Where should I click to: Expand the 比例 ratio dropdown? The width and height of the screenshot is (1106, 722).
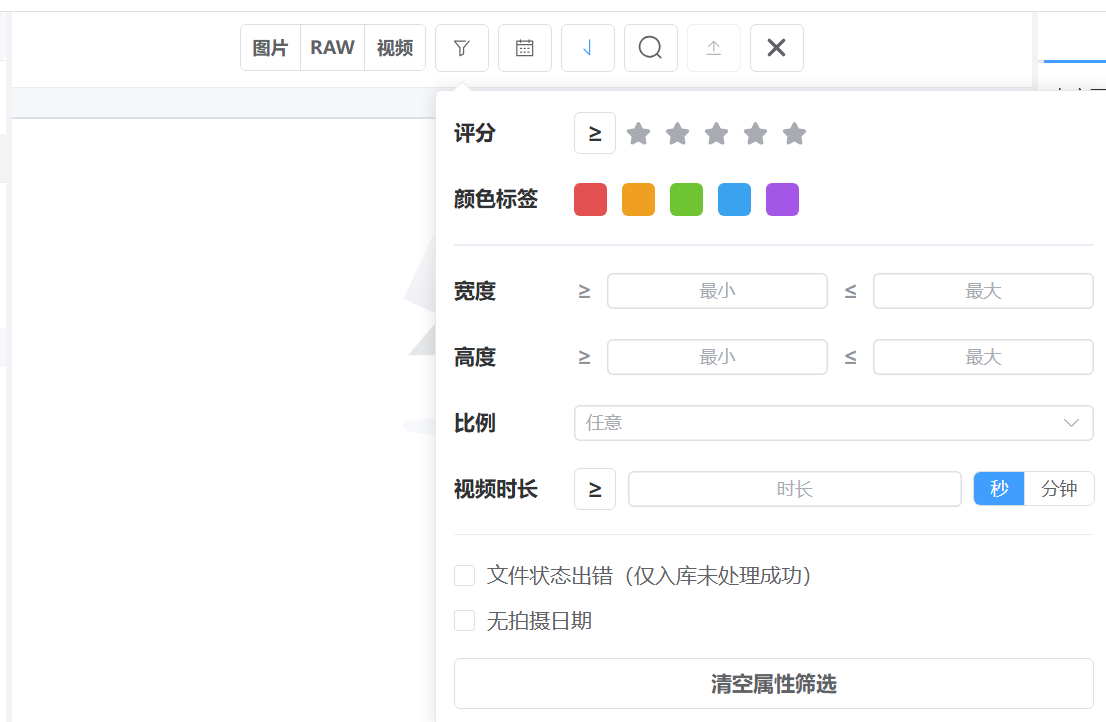[x=834, y=423]
